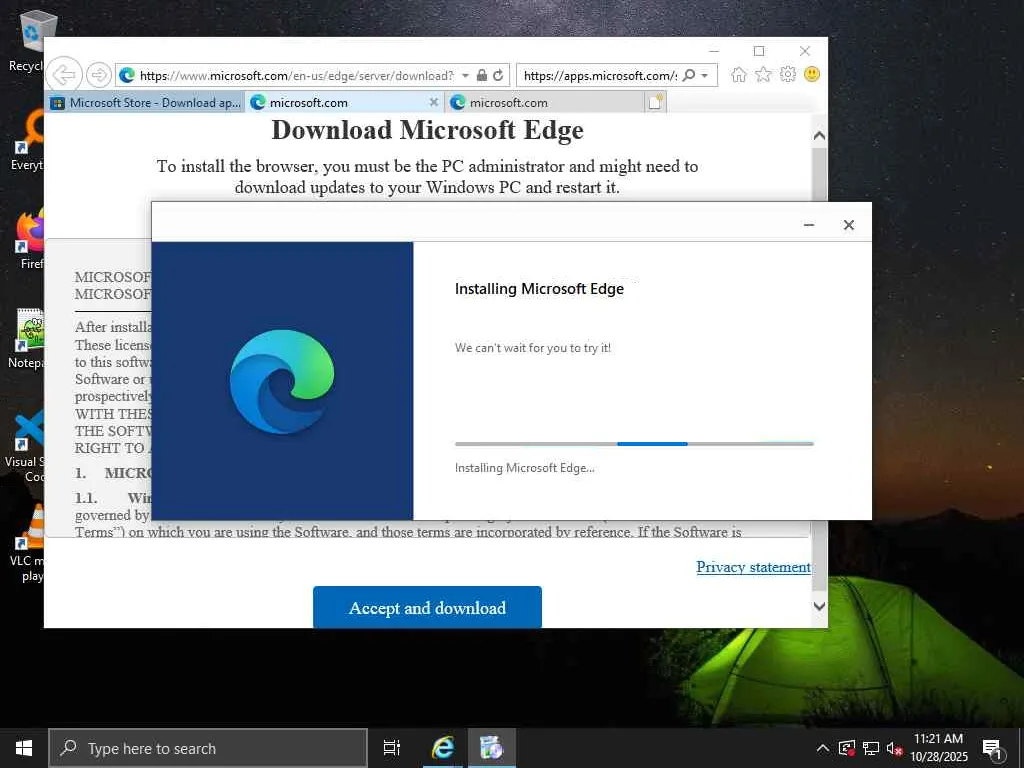Expand the address bar autocomplete dropdown arrow

pos(465,76)
